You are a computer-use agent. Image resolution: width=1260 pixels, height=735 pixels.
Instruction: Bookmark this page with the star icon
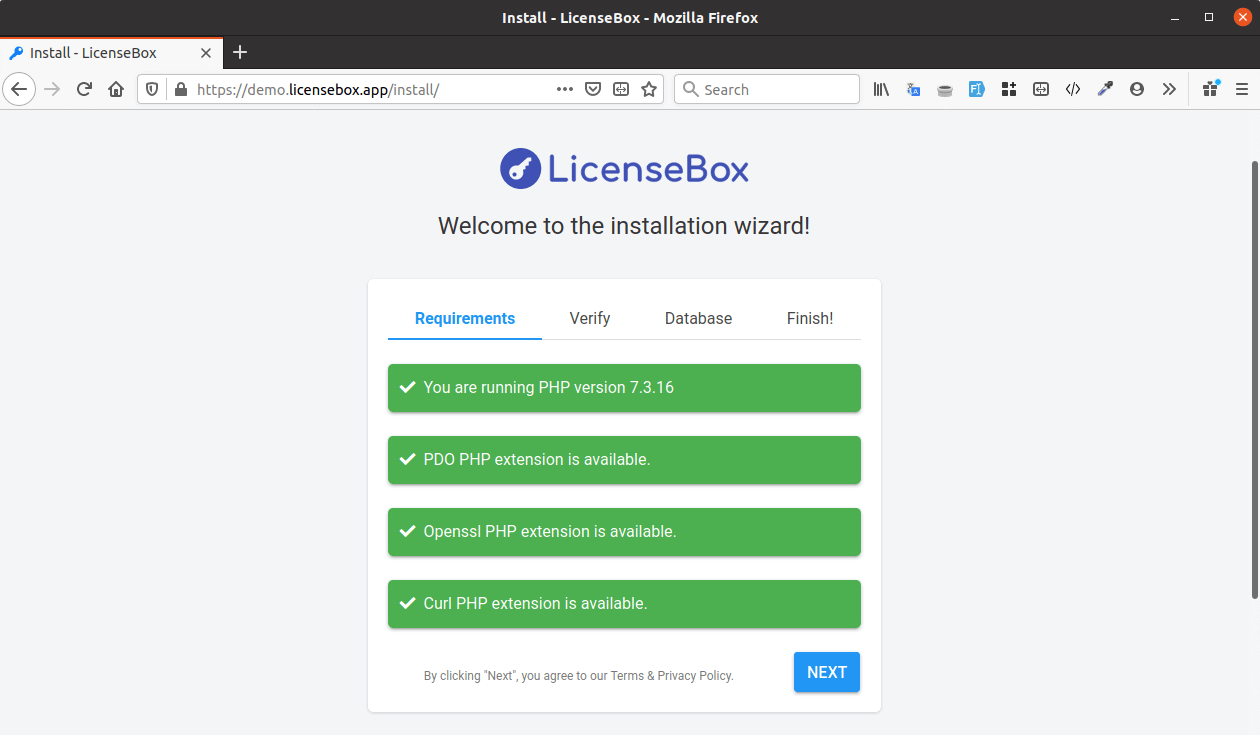click(x=649, y=89)
